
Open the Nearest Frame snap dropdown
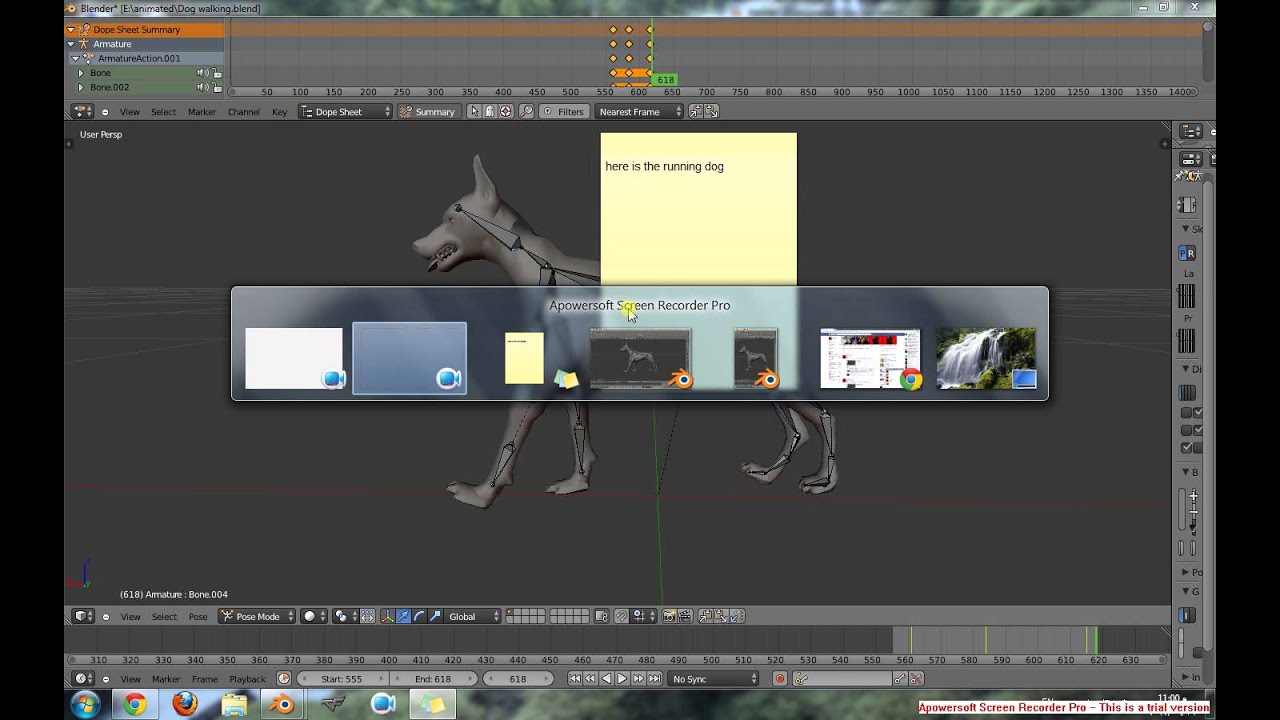pyautogui.click(x=639, y=112)
